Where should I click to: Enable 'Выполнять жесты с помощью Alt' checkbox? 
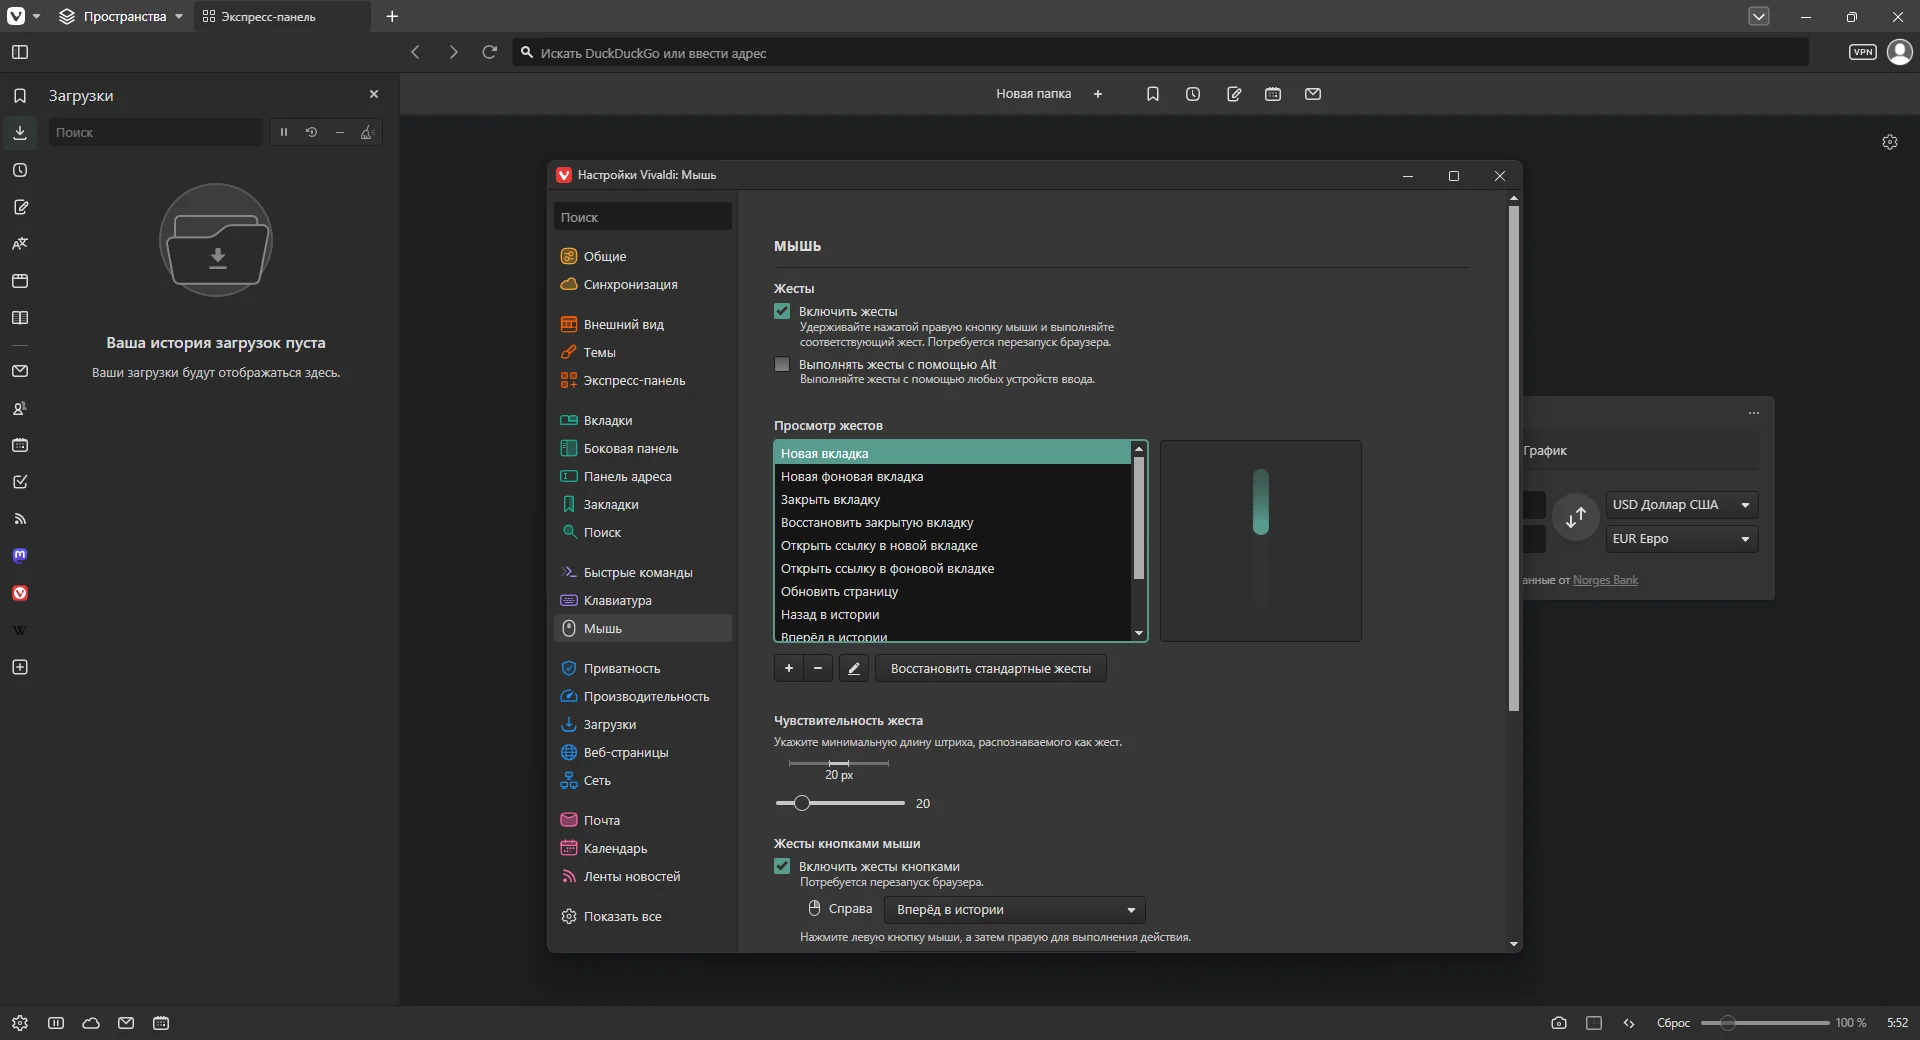pos(782,365)
